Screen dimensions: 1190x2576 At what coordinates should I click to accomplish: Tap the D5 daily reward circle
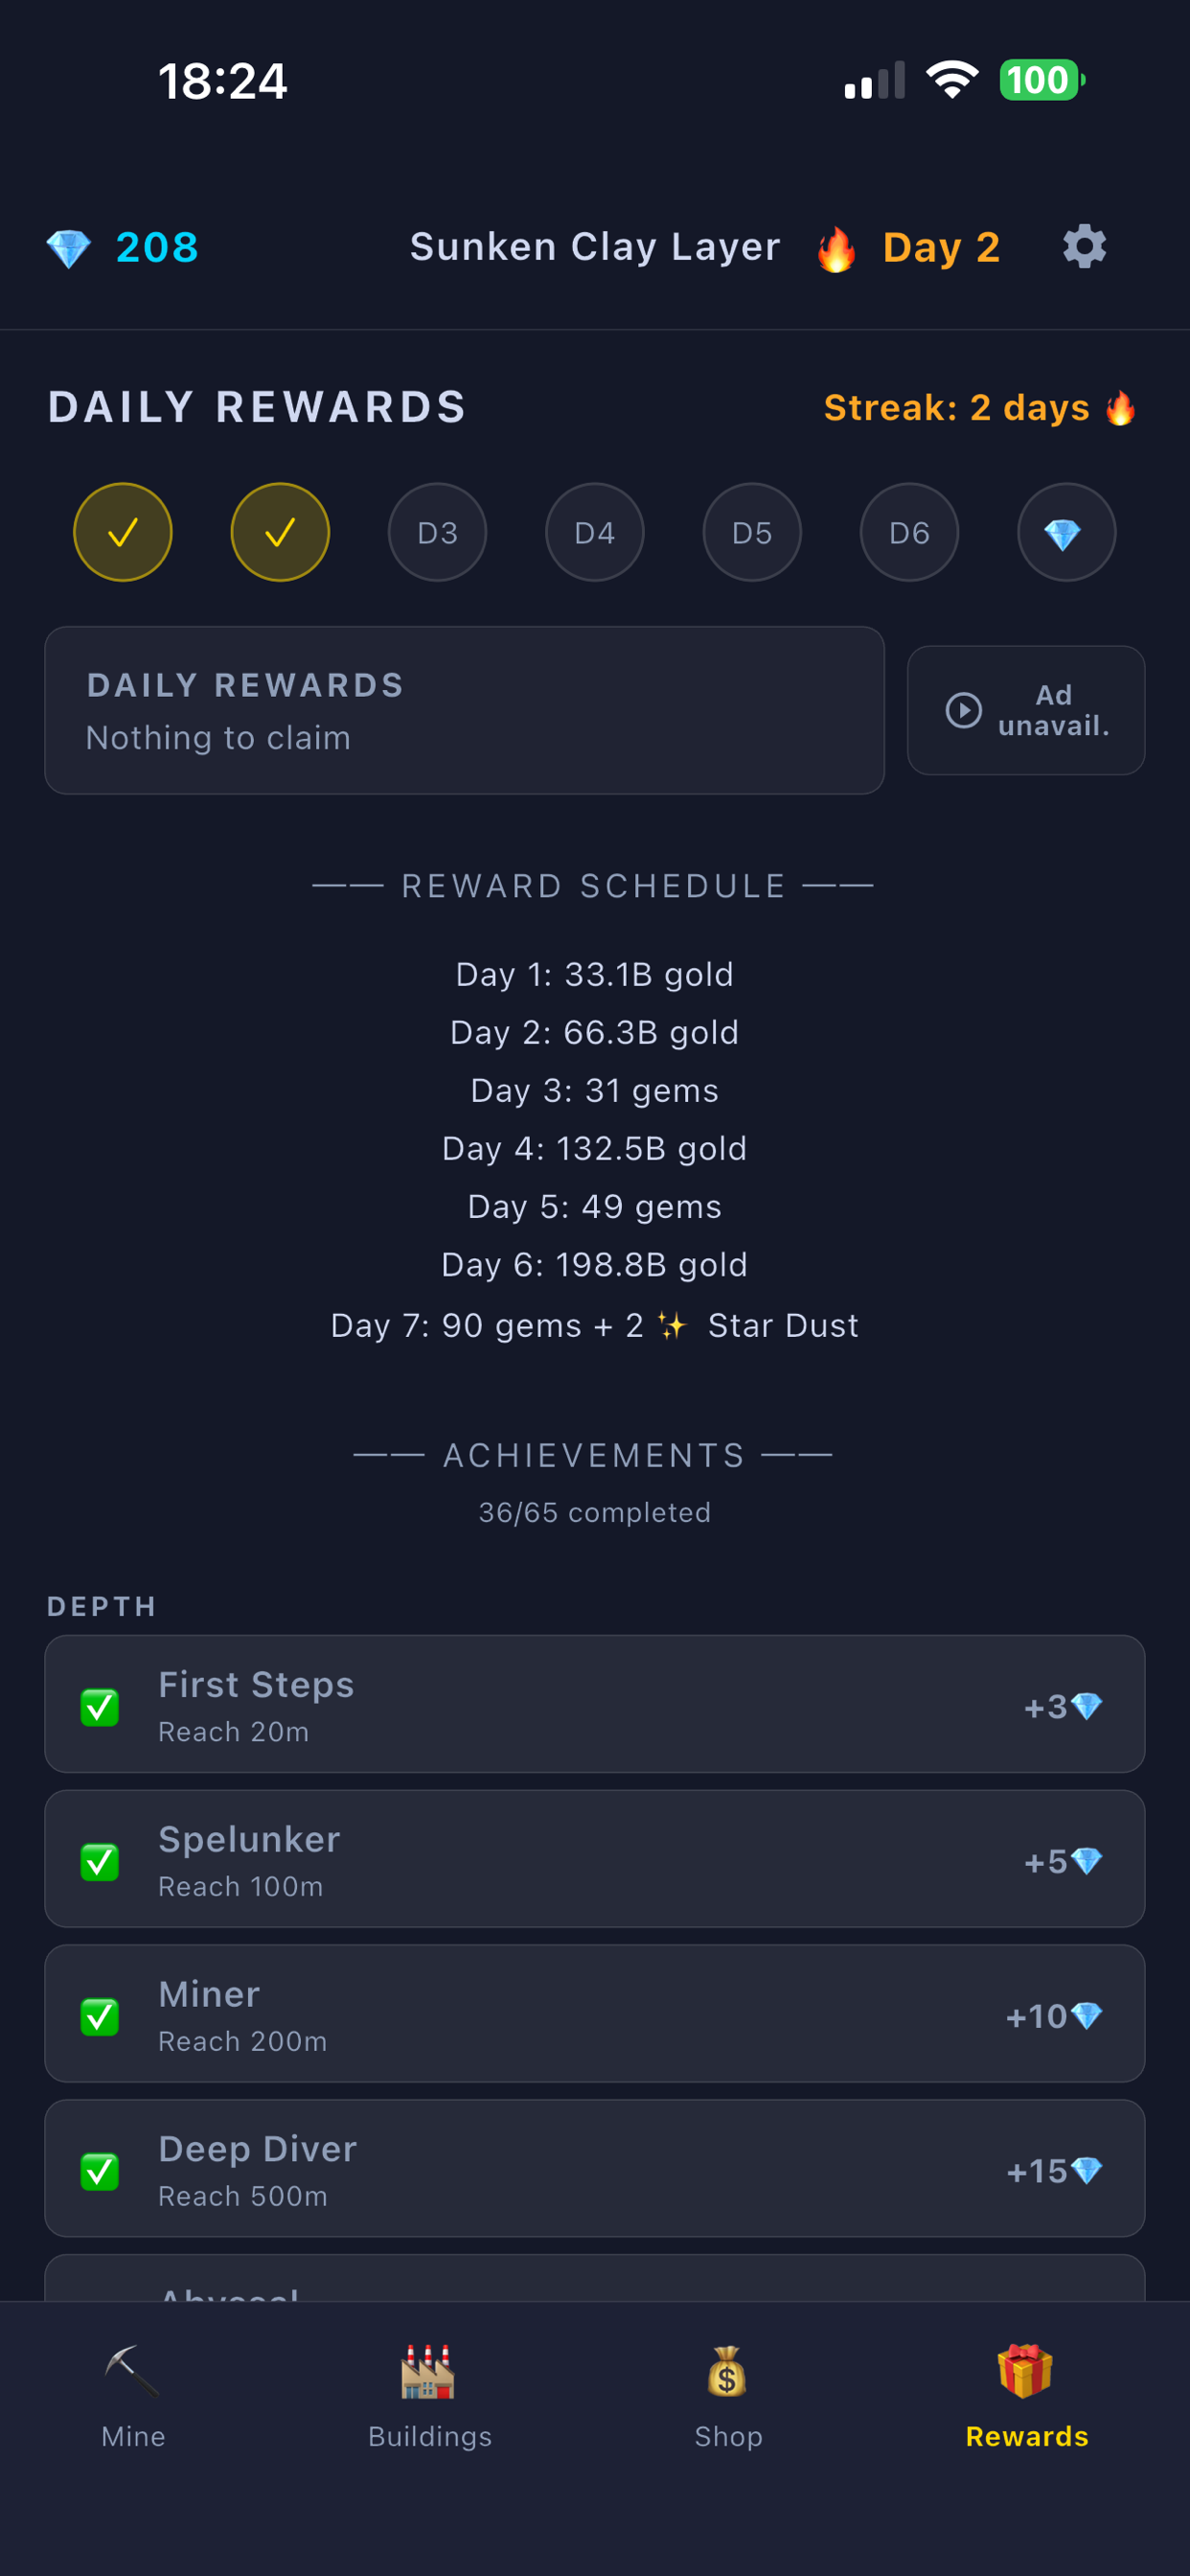752,532
